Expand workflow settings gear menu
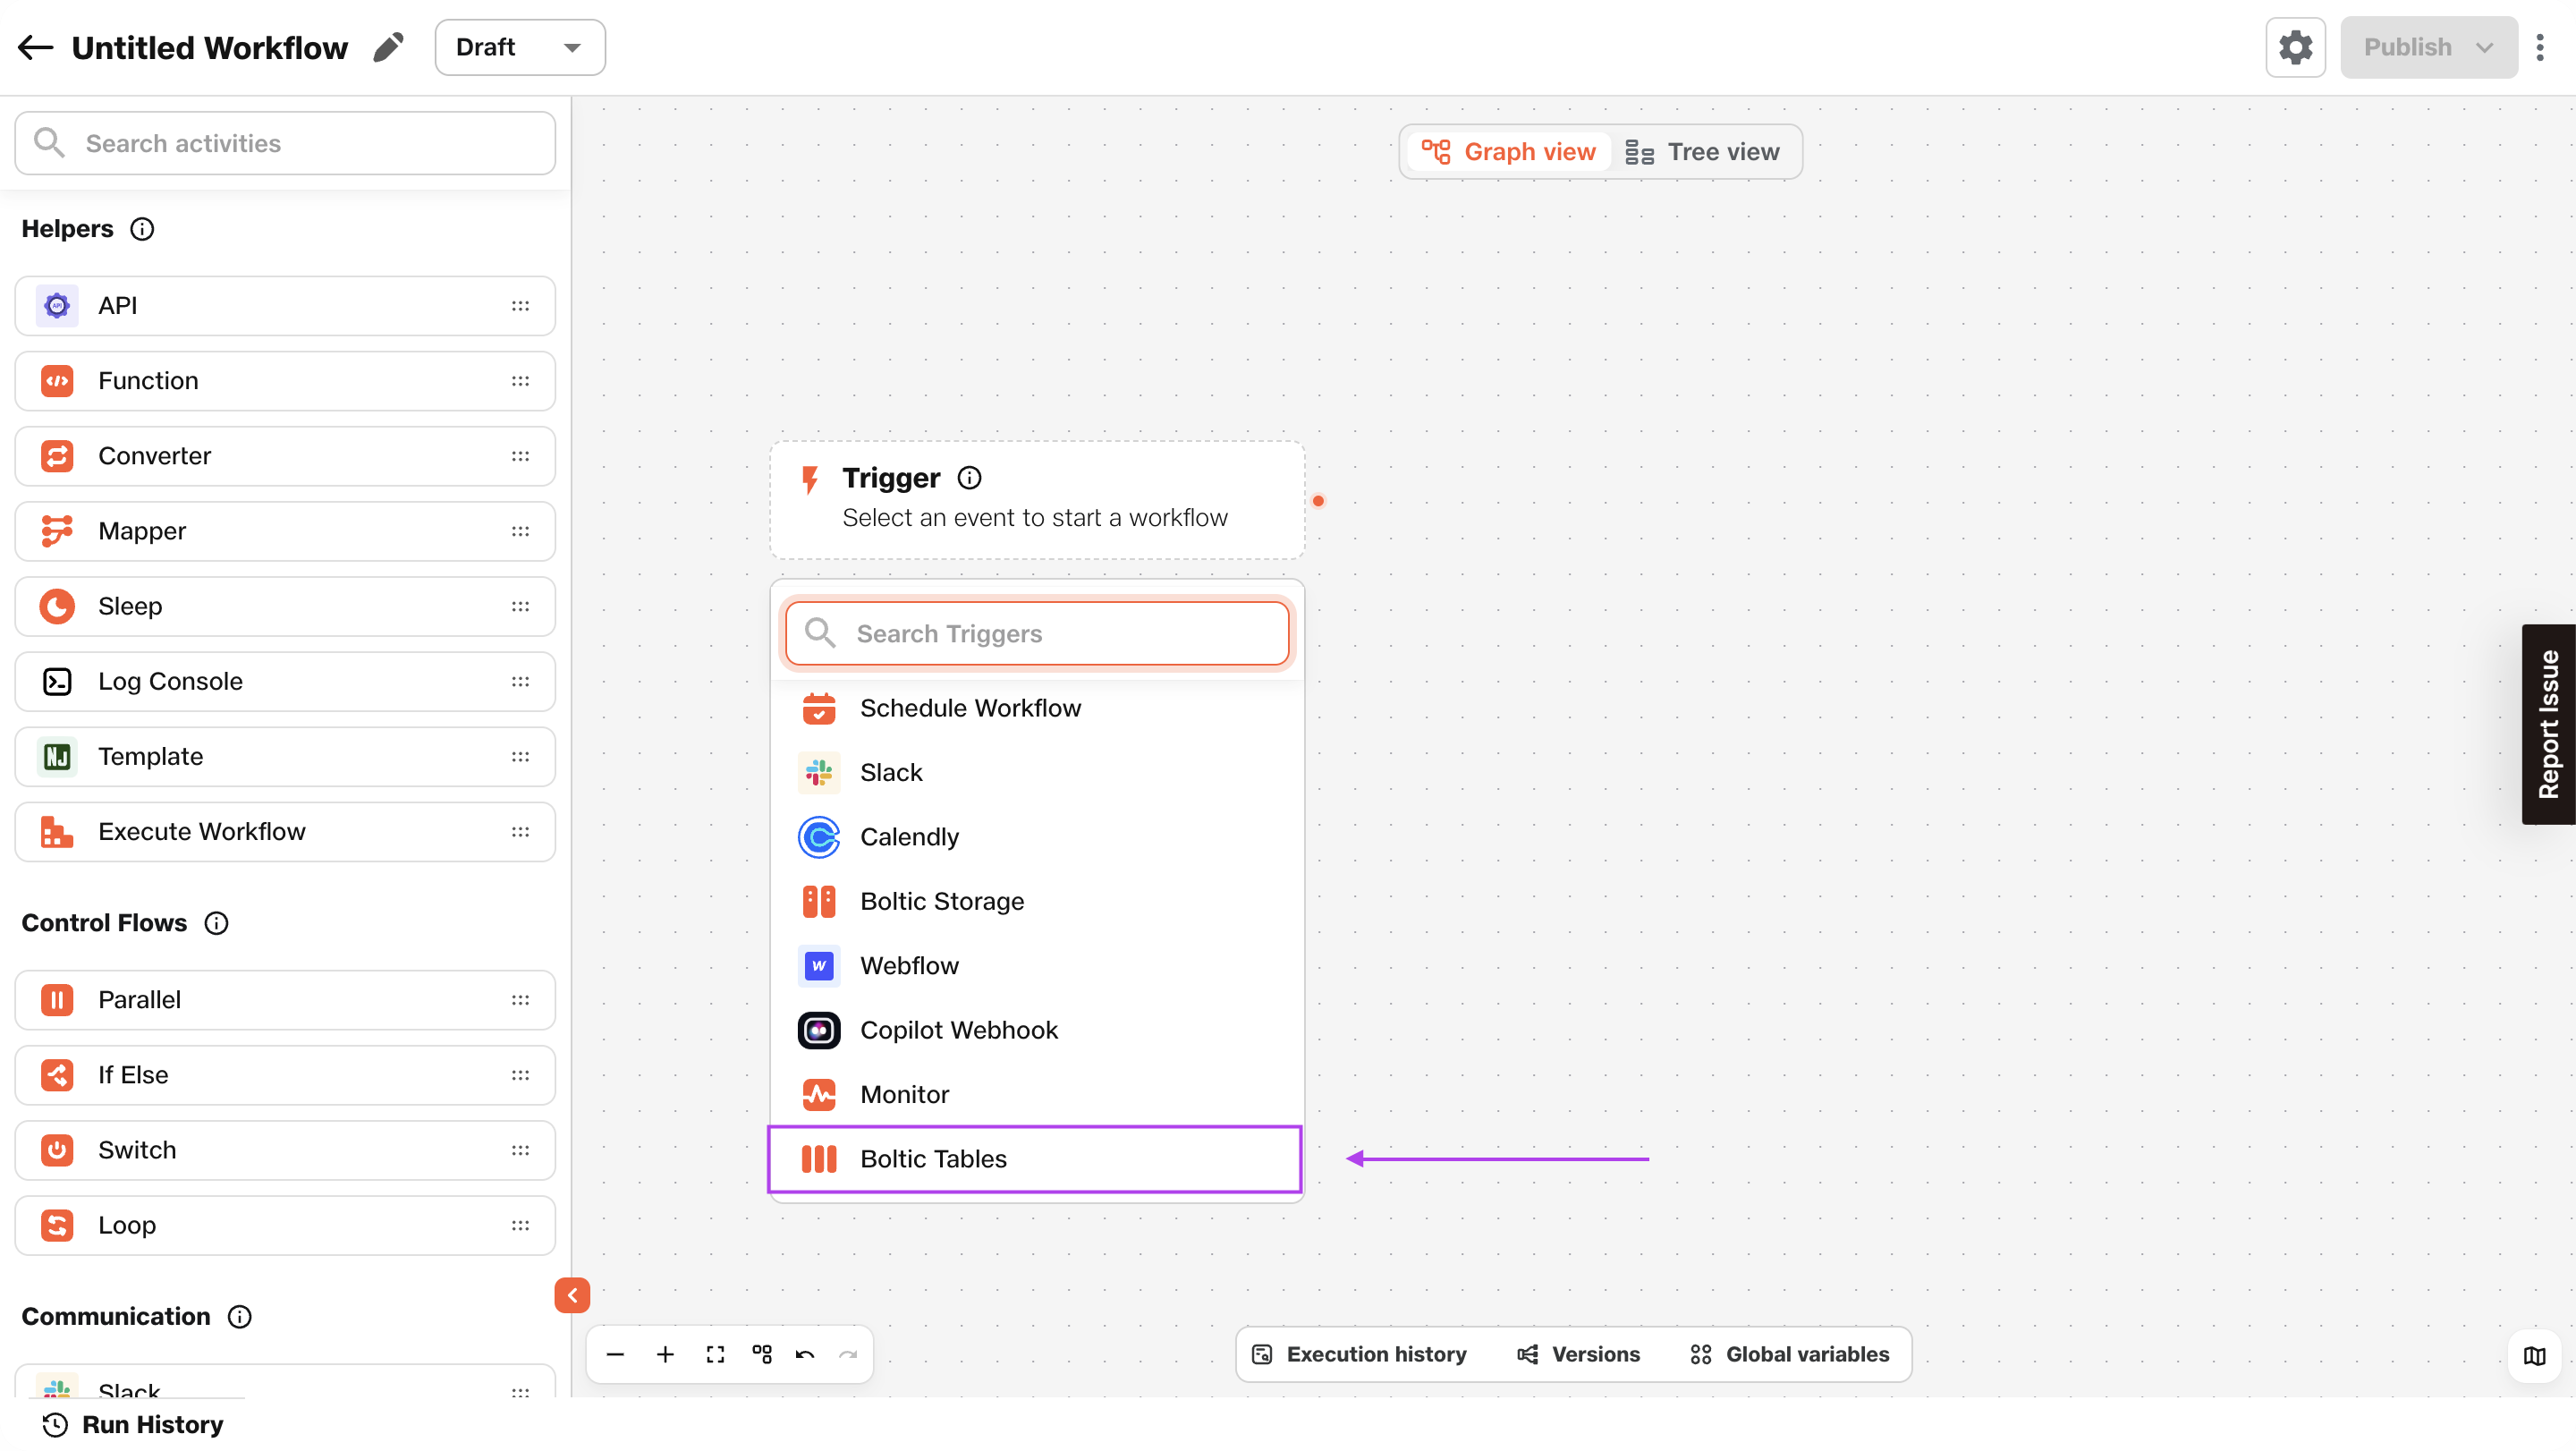The width and height of the screenshot is (2576, 1451). pyautogui.click(x=2294, y=47)
